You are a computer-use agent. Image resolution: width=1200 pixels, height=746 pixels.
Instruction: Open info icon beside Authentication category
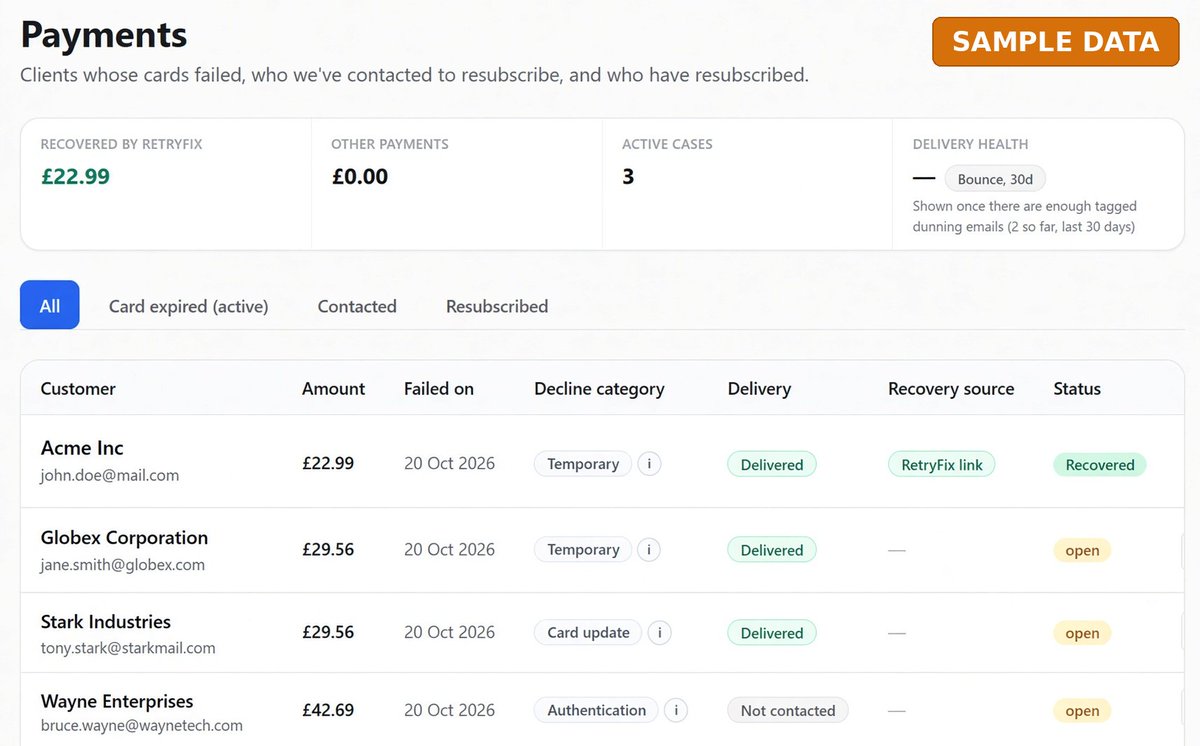(x=676, y=711)
